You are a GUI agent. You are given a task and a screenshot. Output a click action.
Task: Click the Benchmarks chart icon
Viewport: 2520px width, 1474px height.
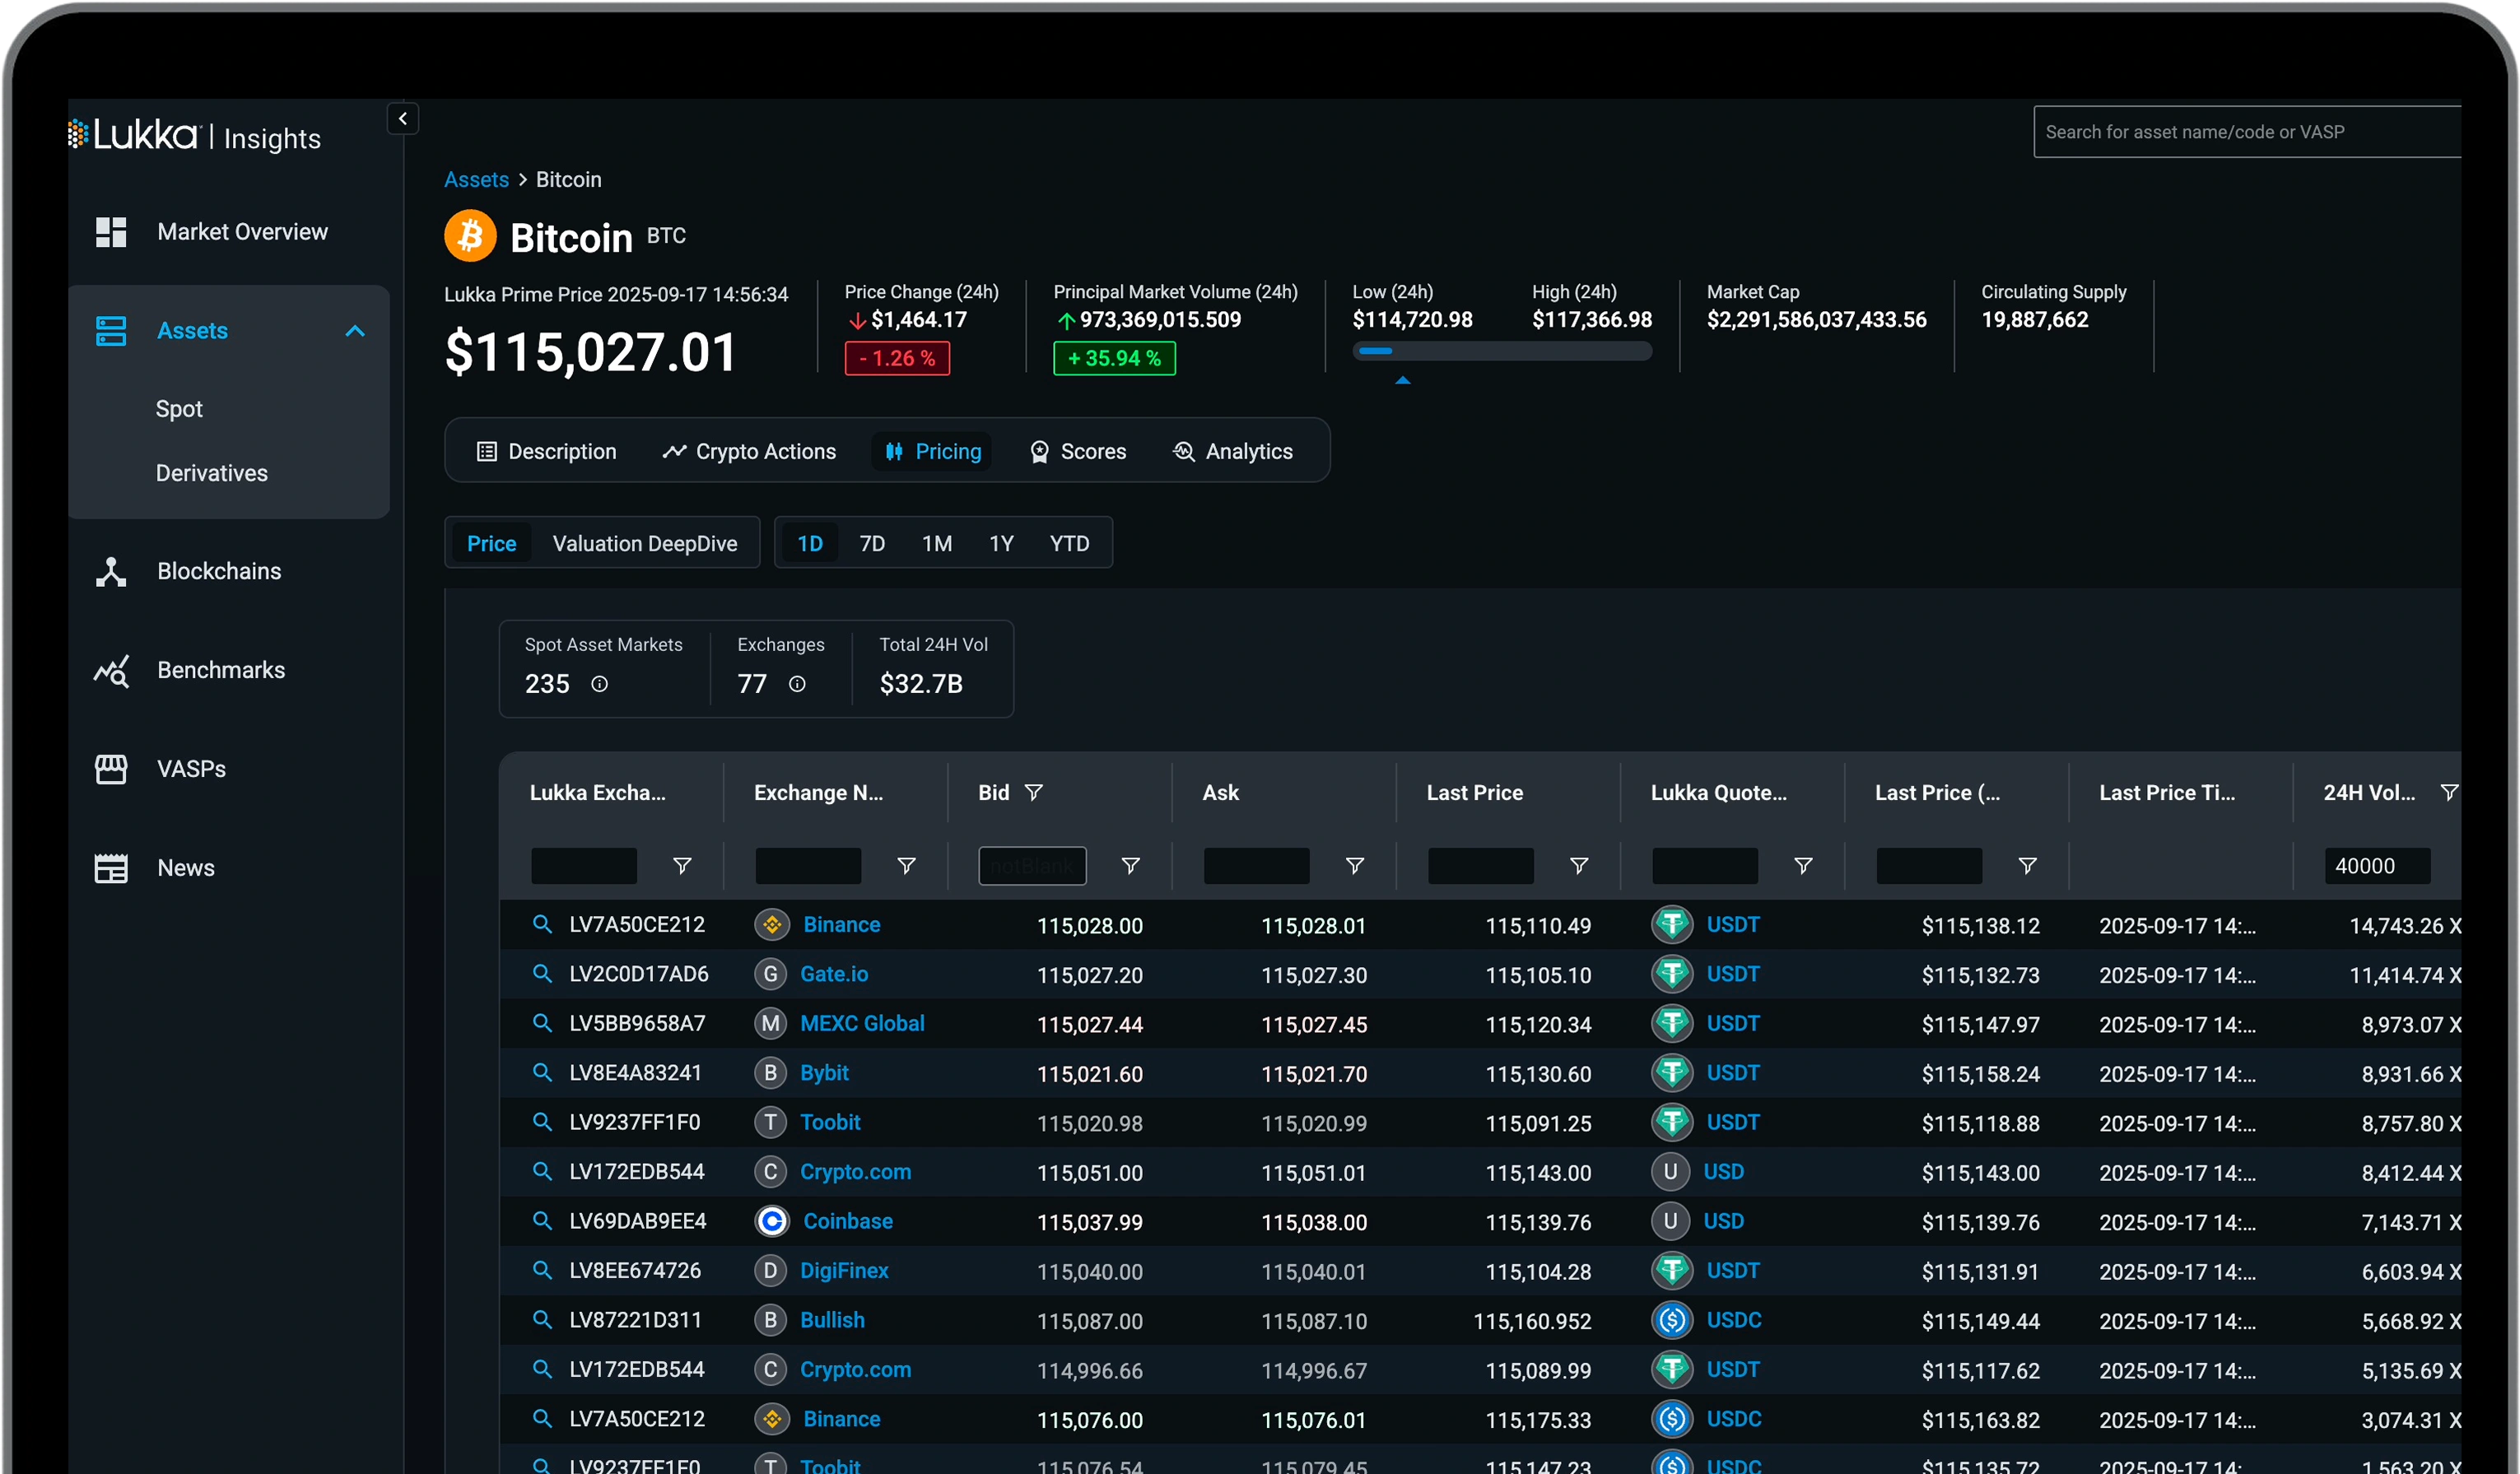click(x=111, y=670)
